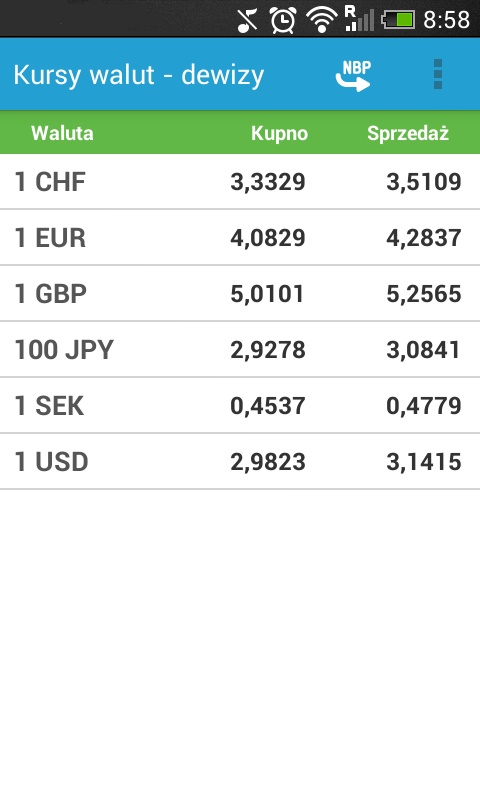The image size is (480, 800).
Task: Open the 1 CHF currency row
Action: [240, 182]
